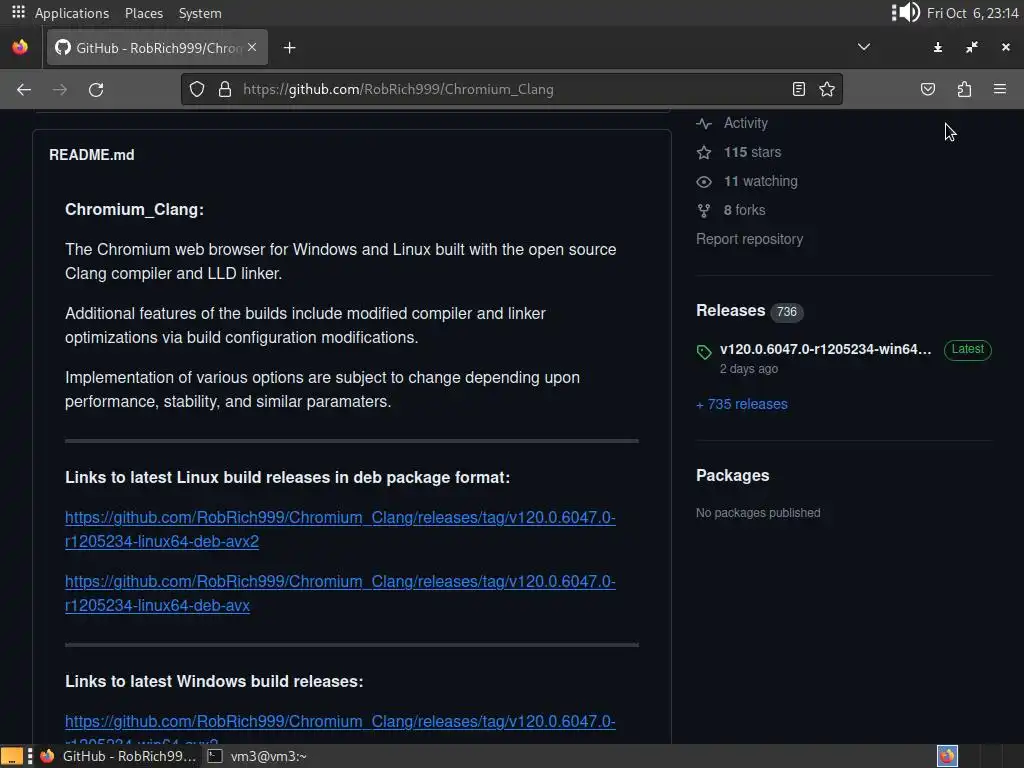Click the '2 days ago' release date
The image size is (1024, 768).
tap(748, 369)
